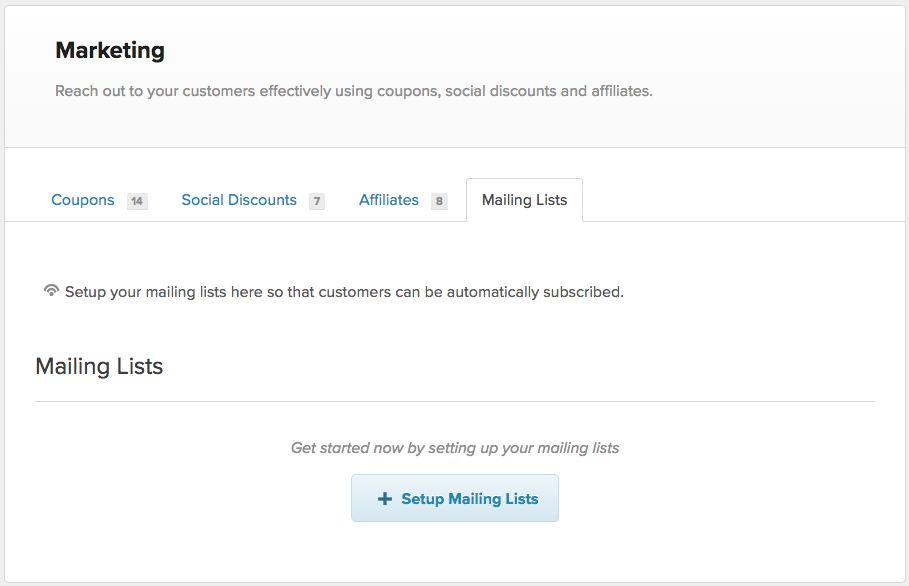Click the 'Setup your mailing lists here' hint text
Viewport: 909px width, 586px height.
[344, 292]
